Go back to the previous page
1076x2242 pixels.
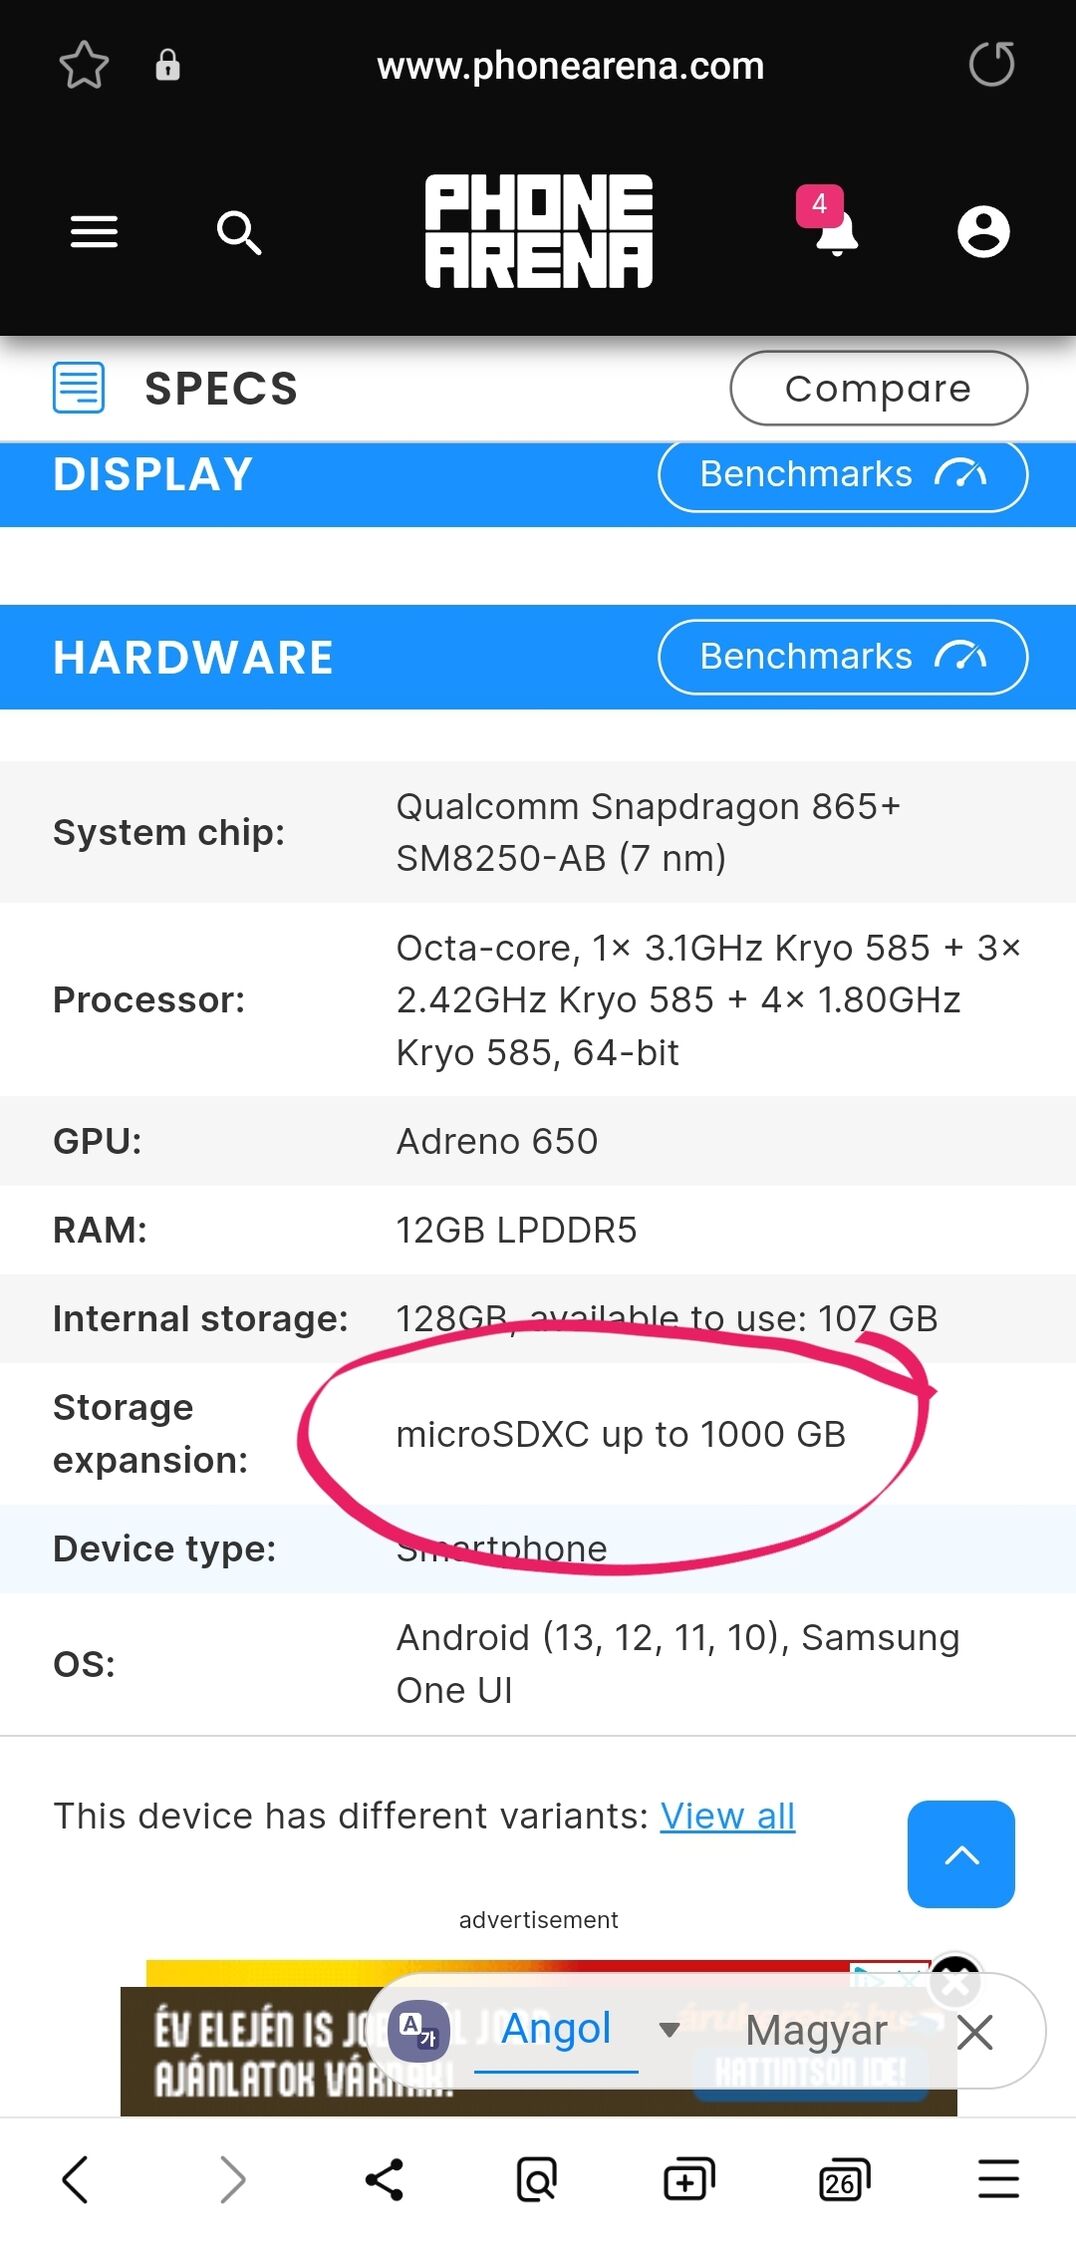click(x=76, y=2179)
